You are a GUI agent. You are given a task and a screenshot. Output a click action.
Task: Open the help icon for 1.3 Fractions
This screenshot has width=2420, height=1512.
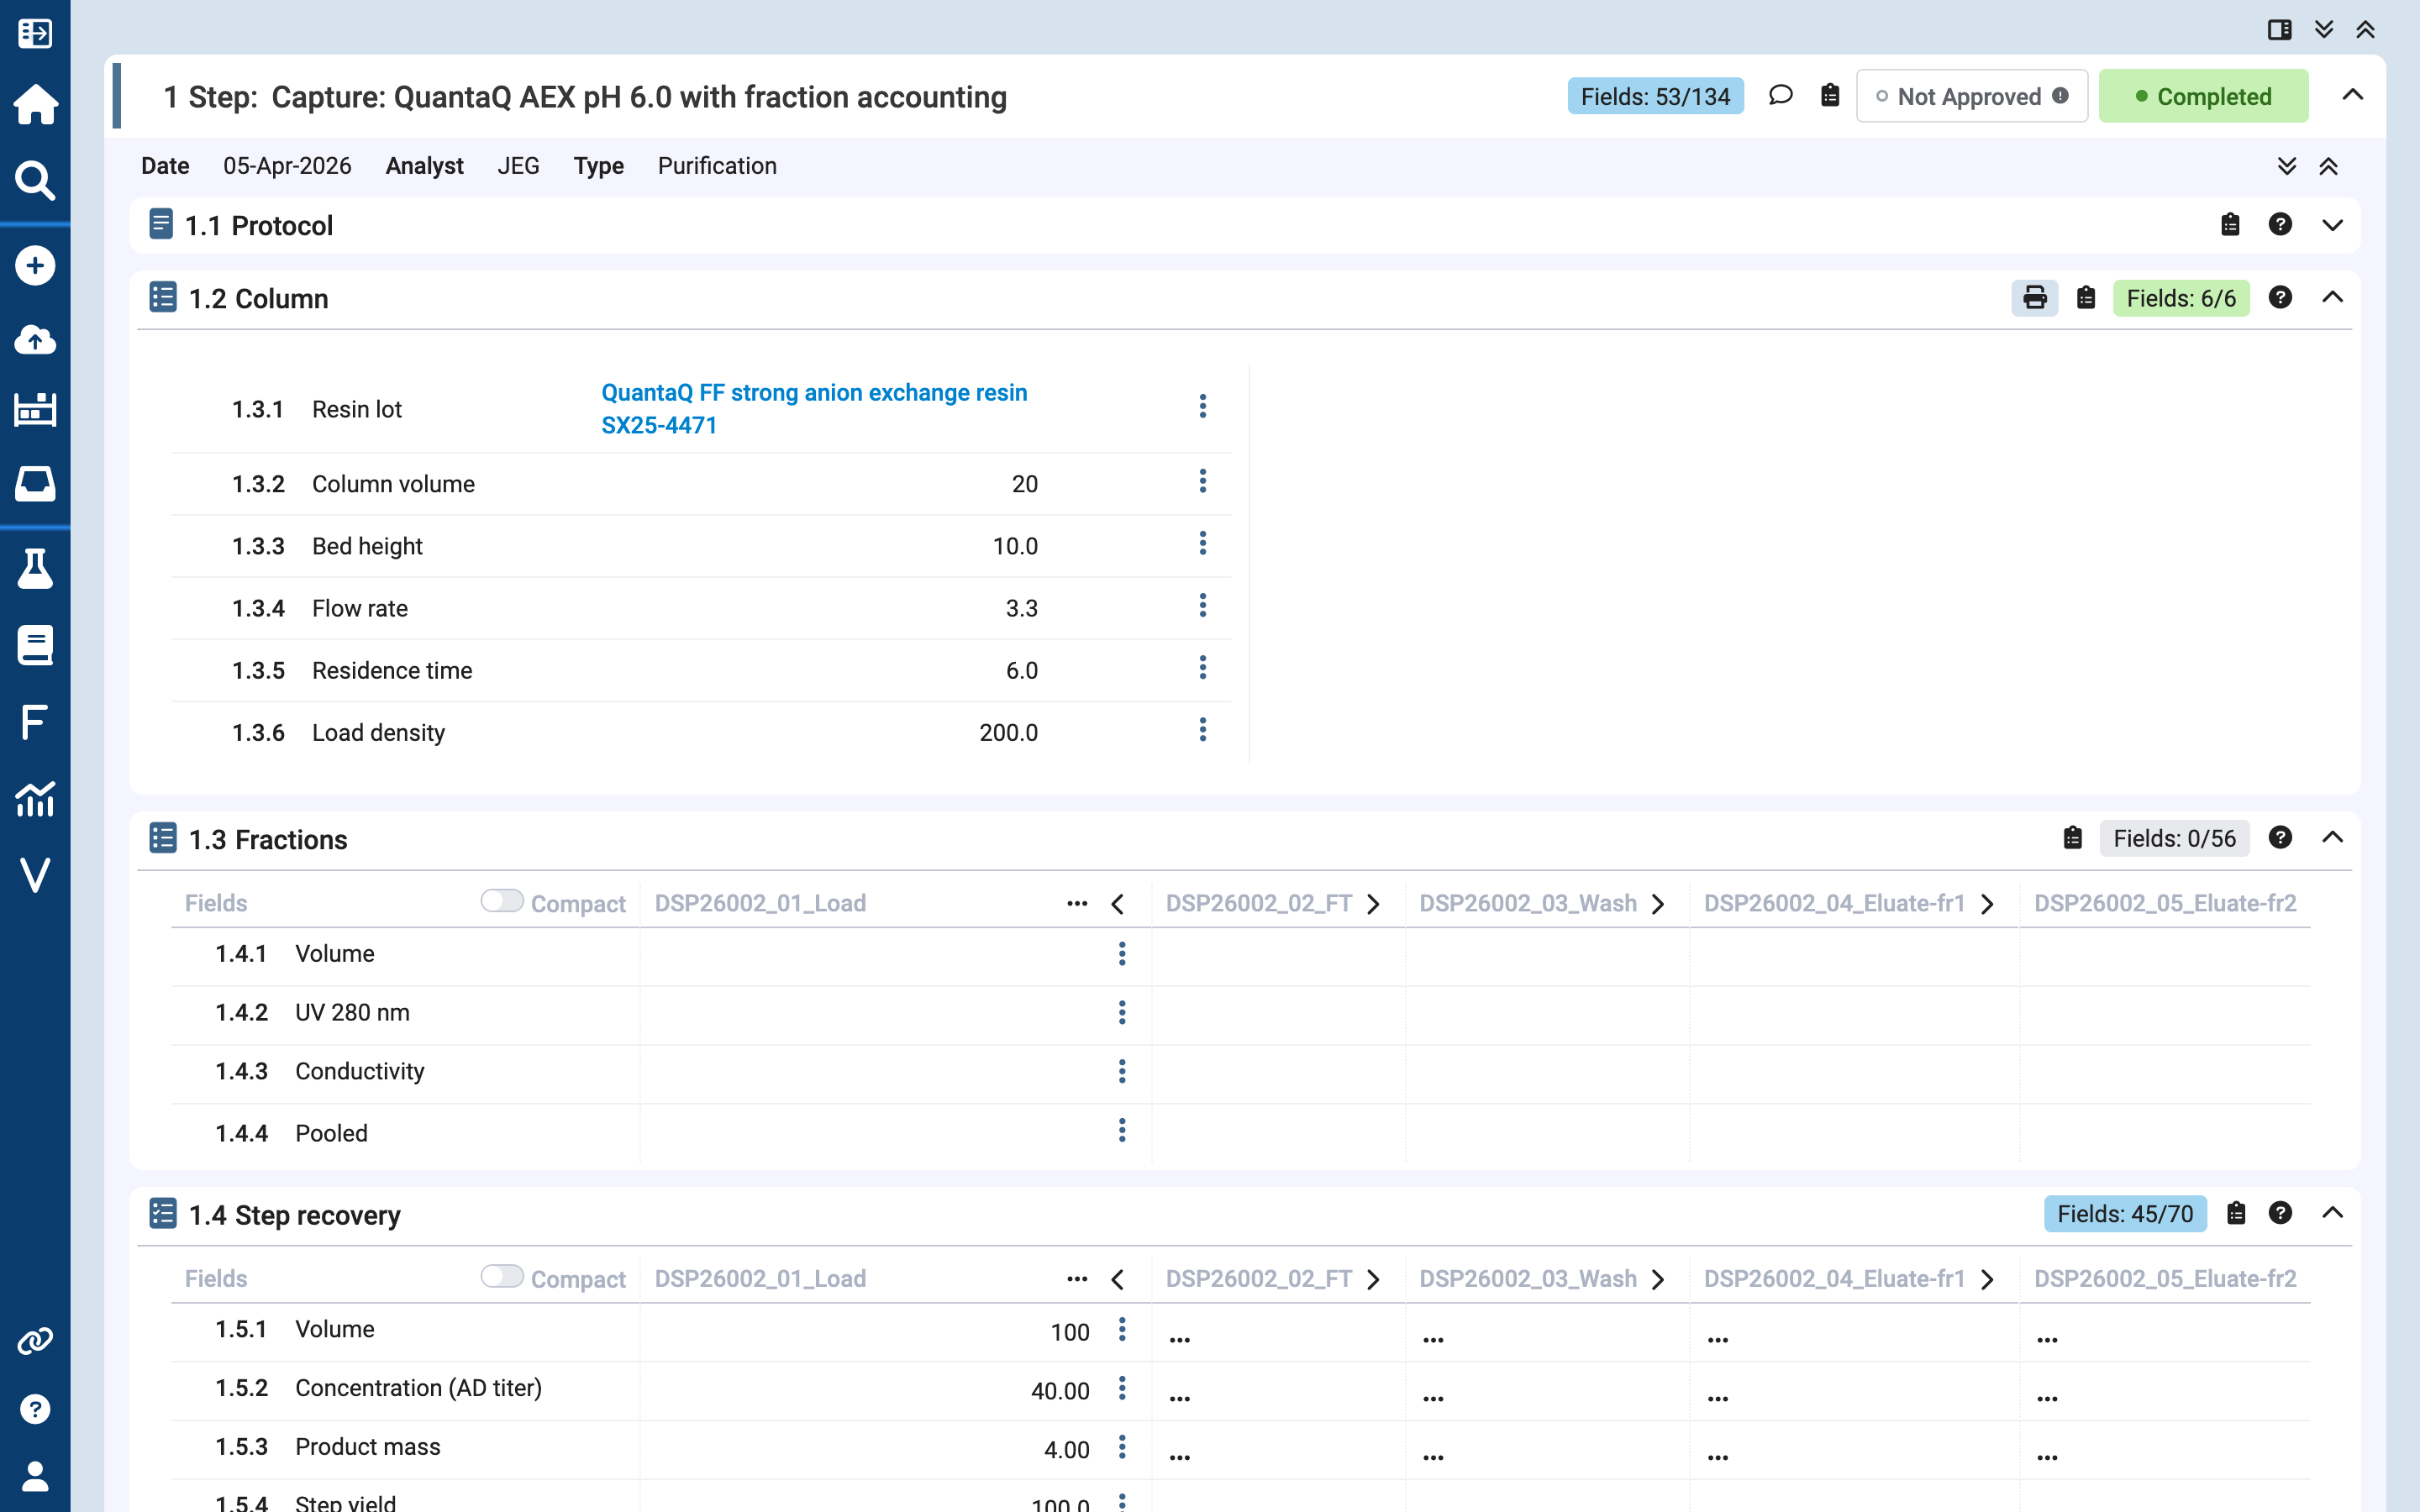(x=2280, y=838)
